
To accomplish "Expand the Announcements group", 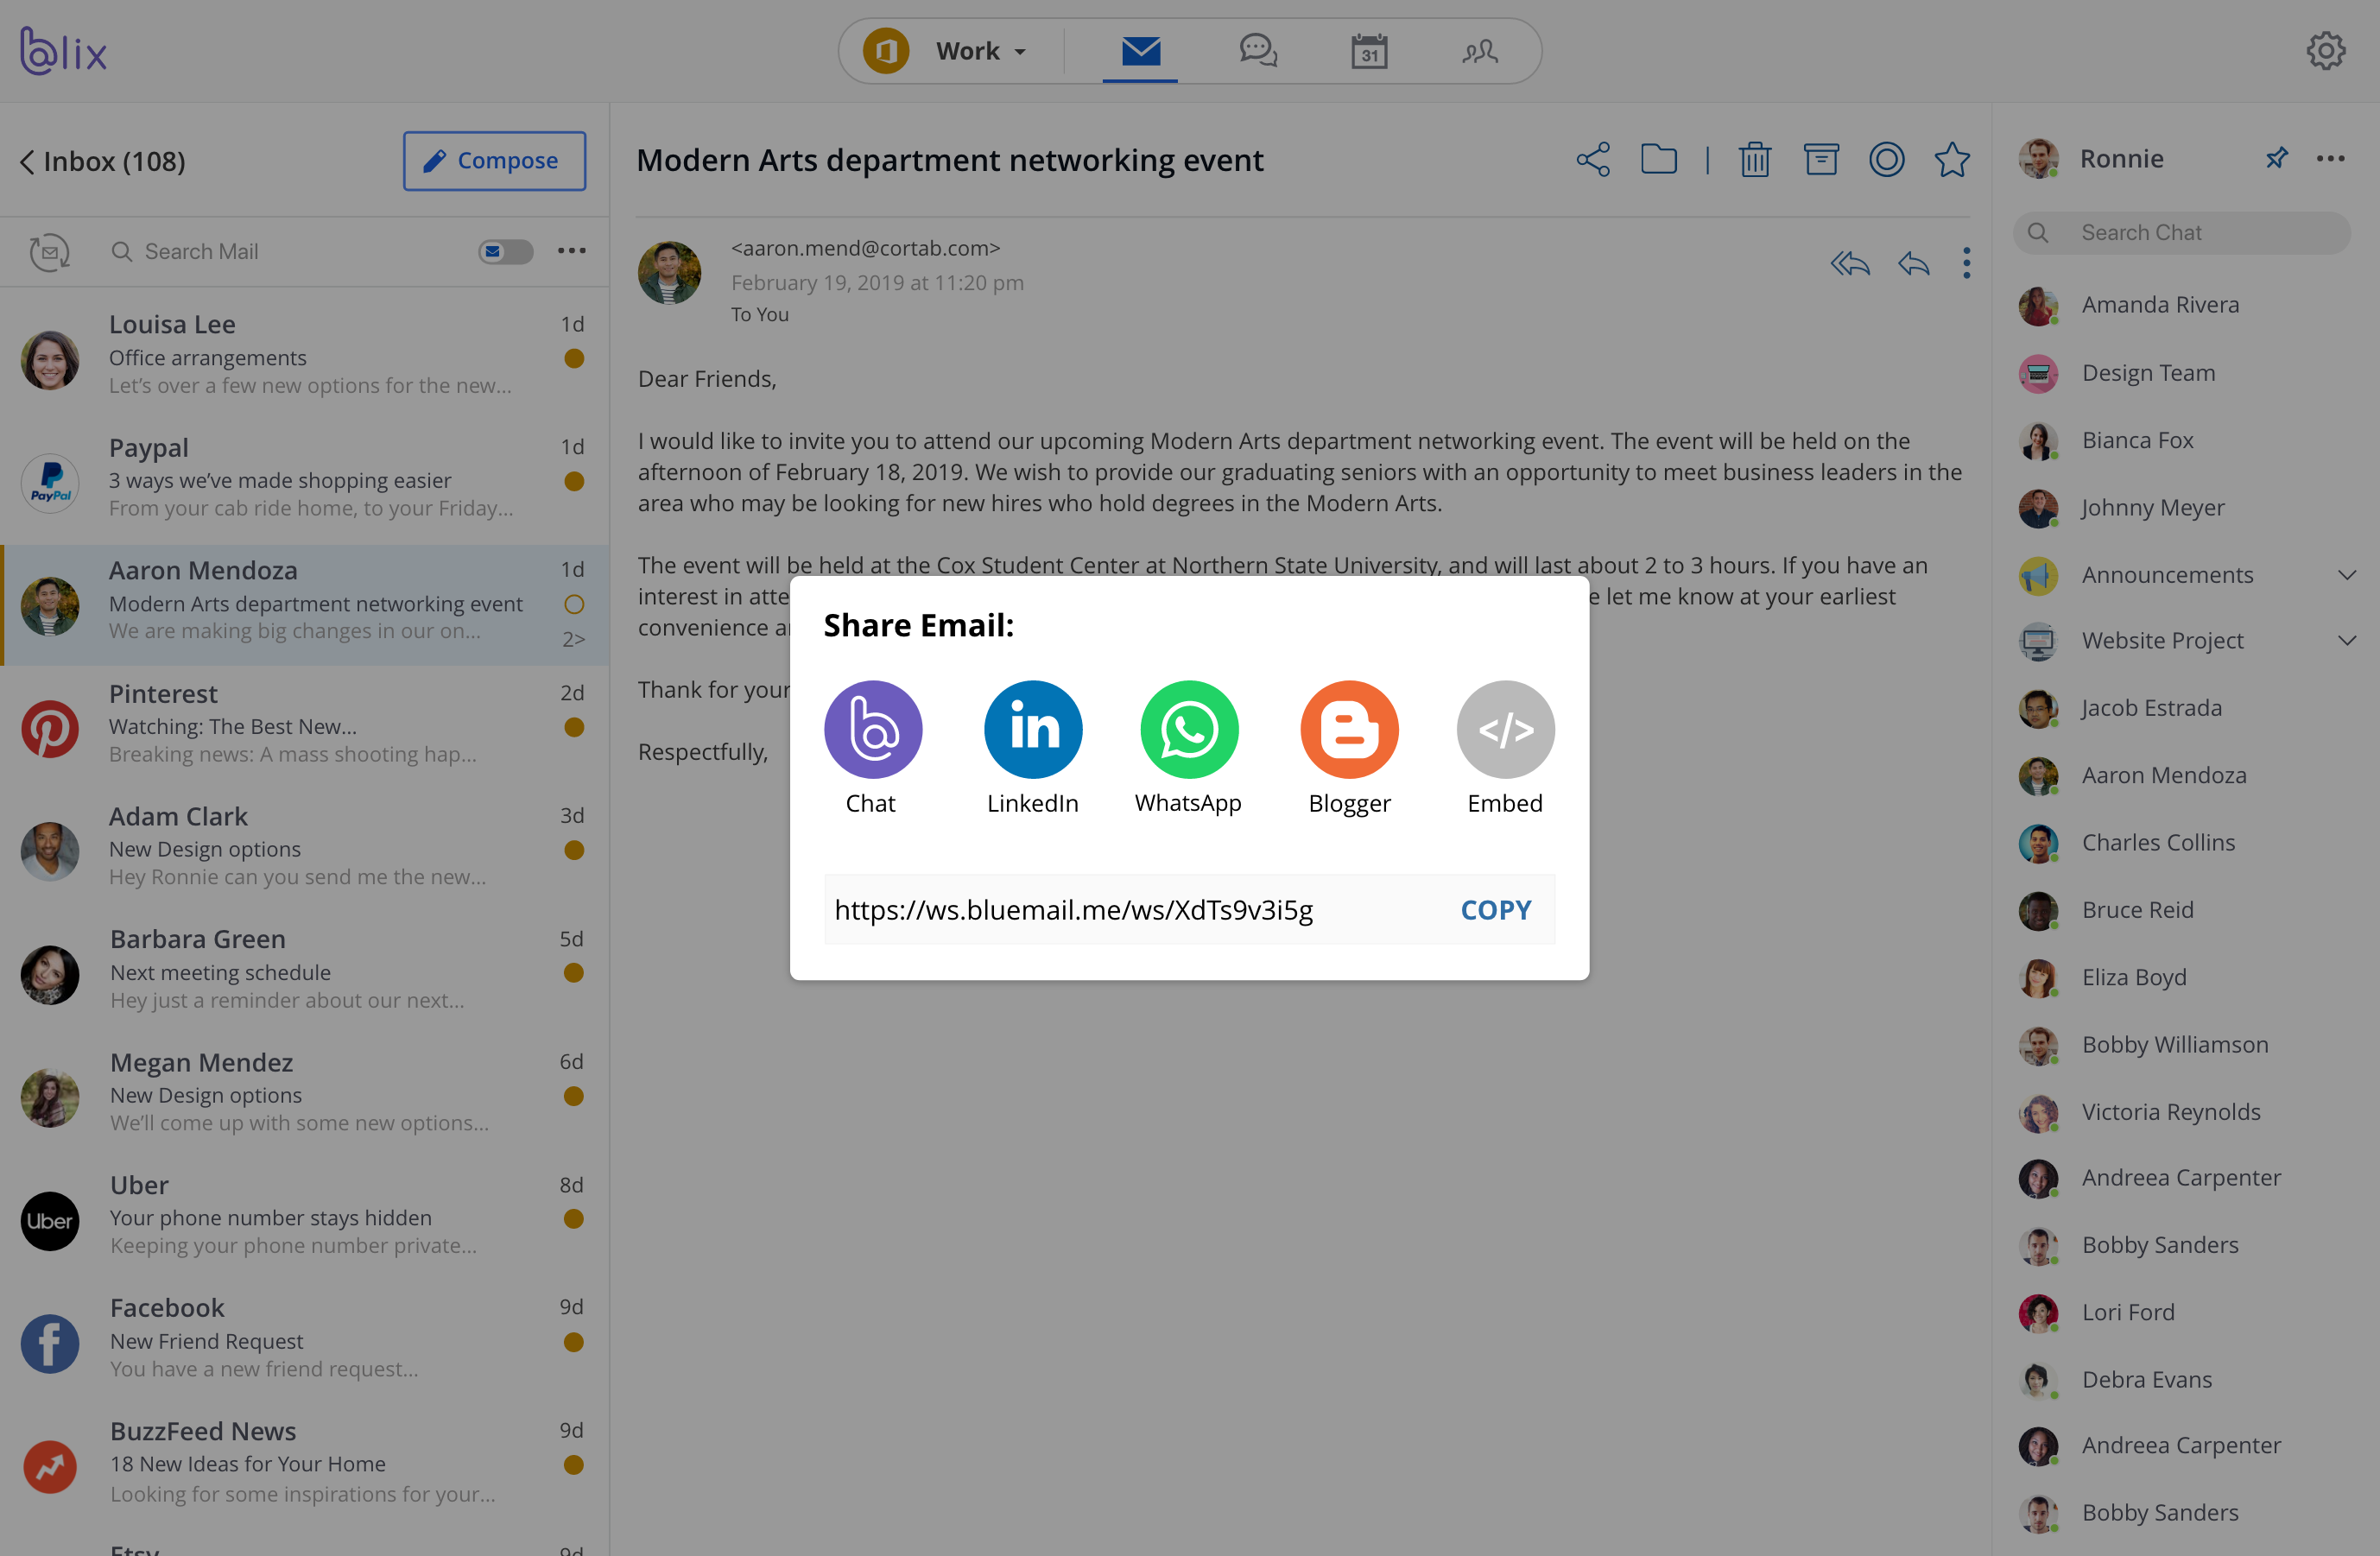I will point(2347,575).
